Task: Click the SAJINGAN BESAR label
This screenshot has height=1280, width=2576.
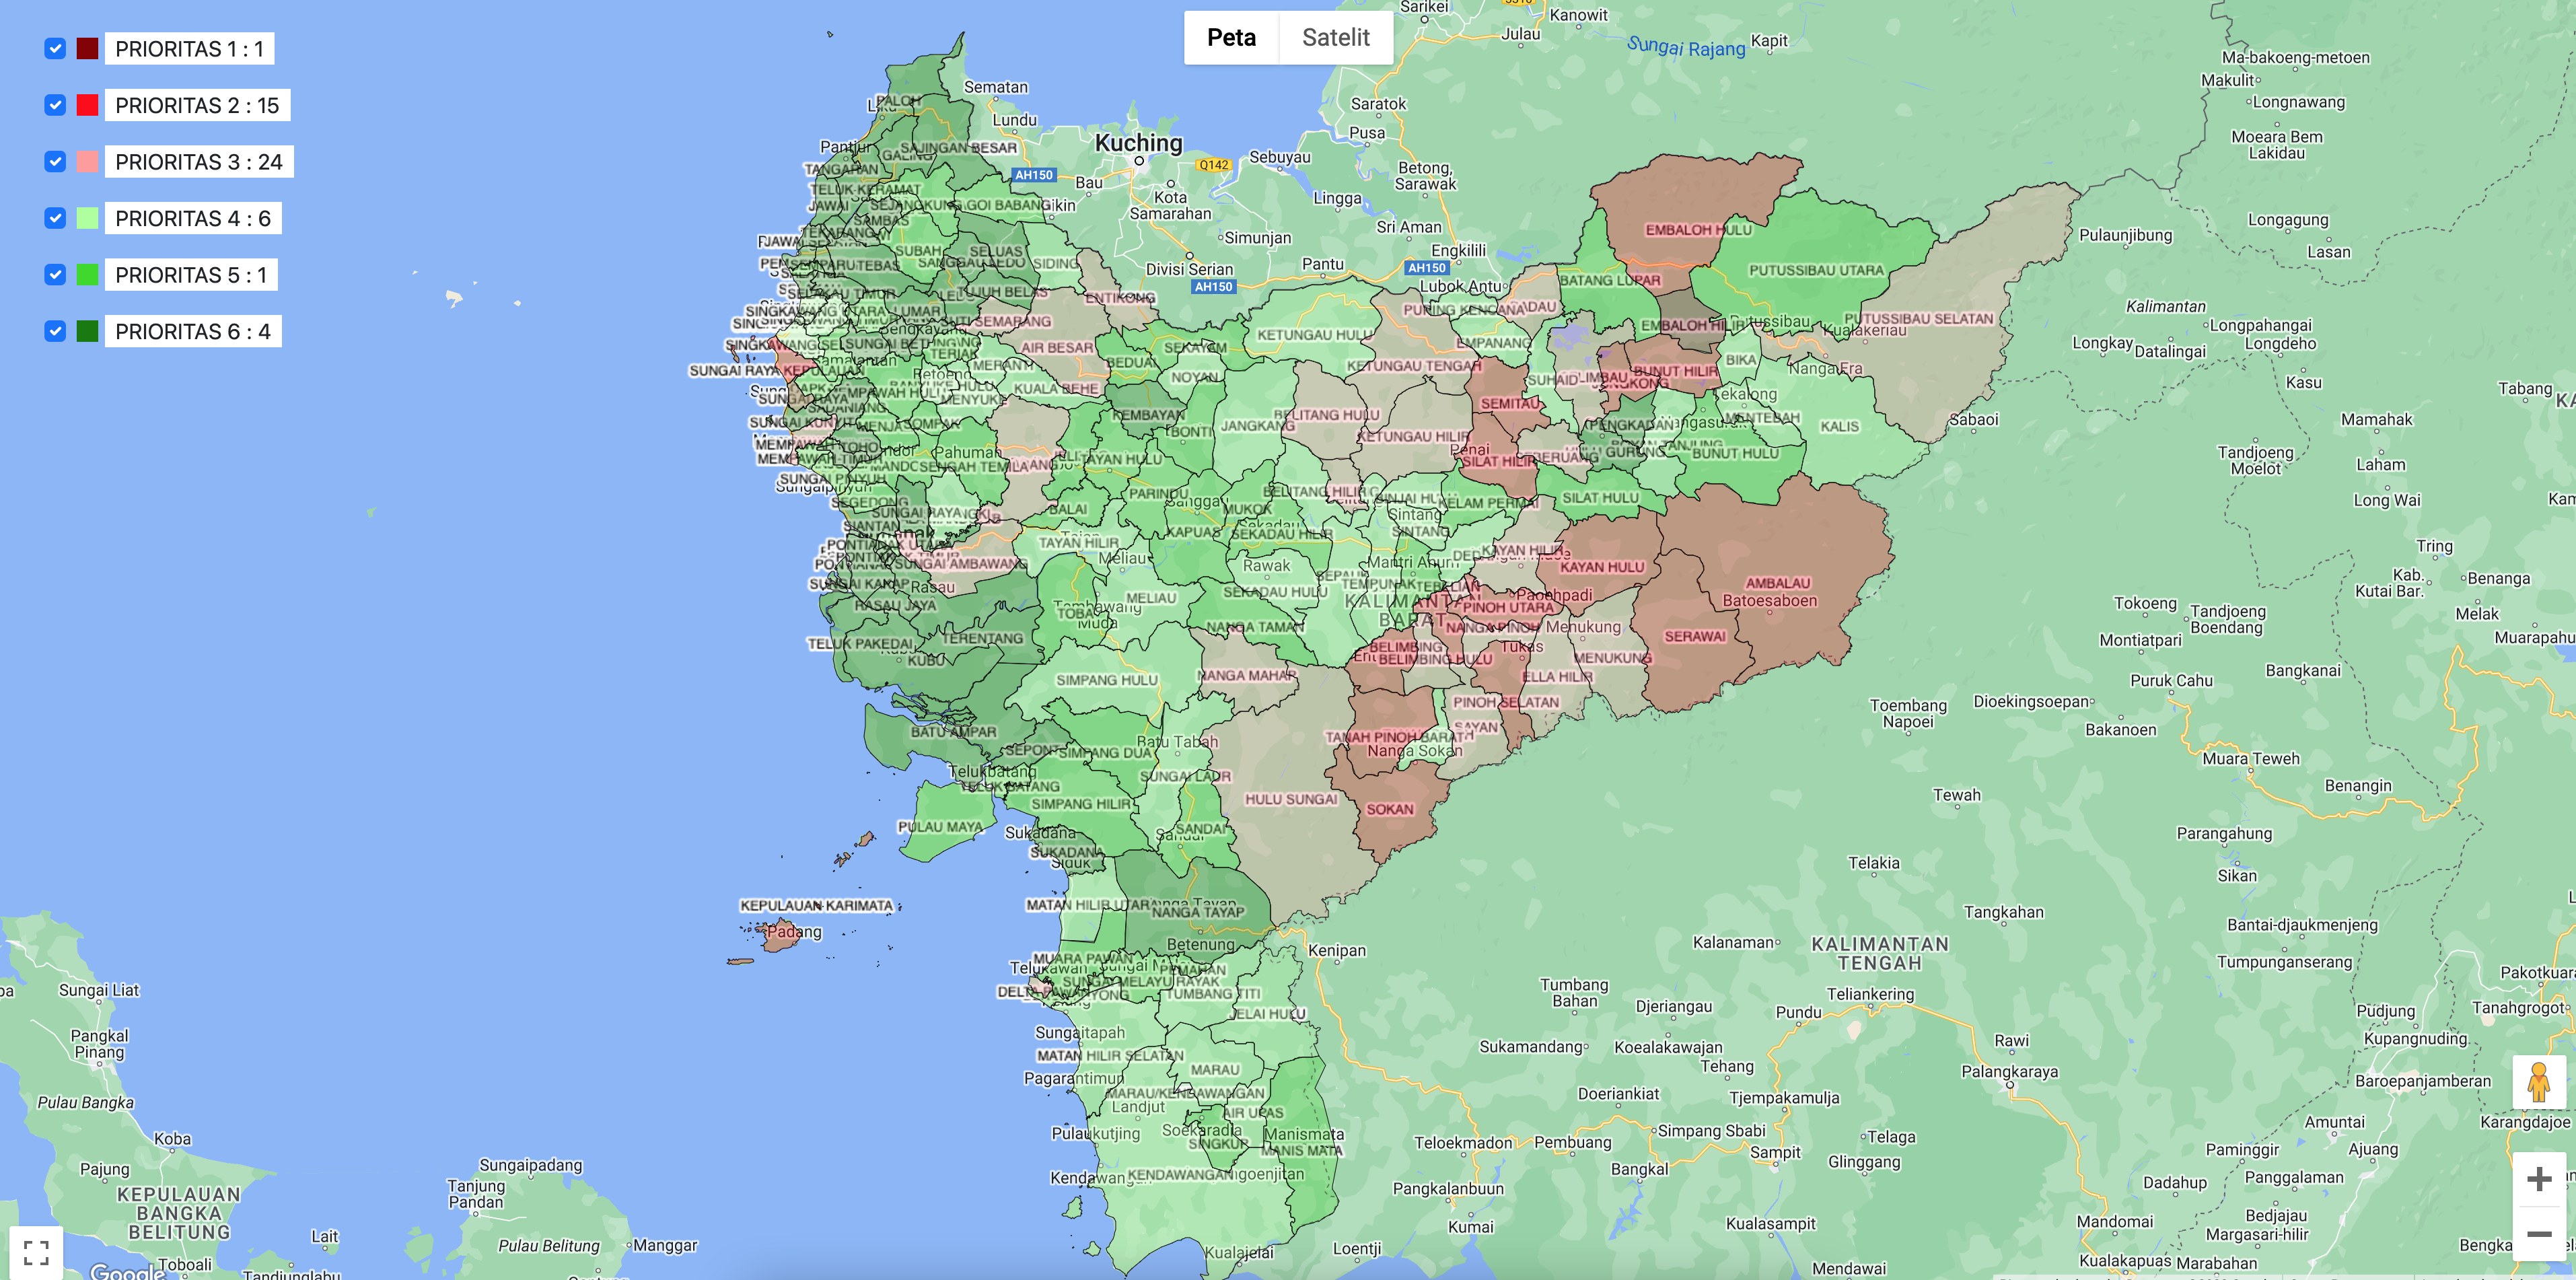Action: coord(958,148)
